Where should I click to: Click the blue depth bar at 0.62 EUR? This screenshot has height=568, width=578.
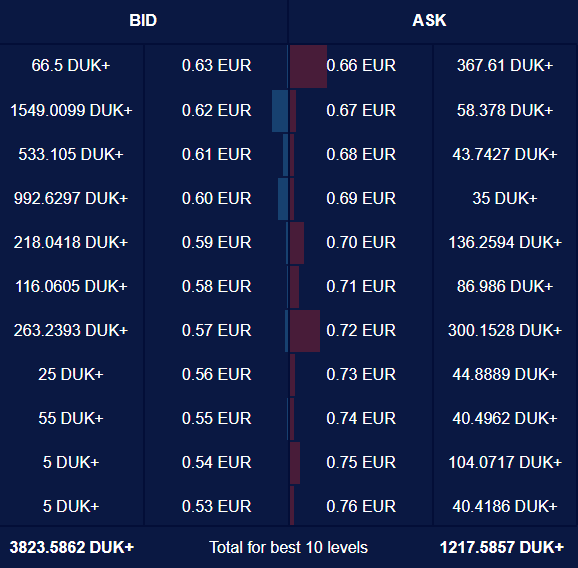pos(280,111)
